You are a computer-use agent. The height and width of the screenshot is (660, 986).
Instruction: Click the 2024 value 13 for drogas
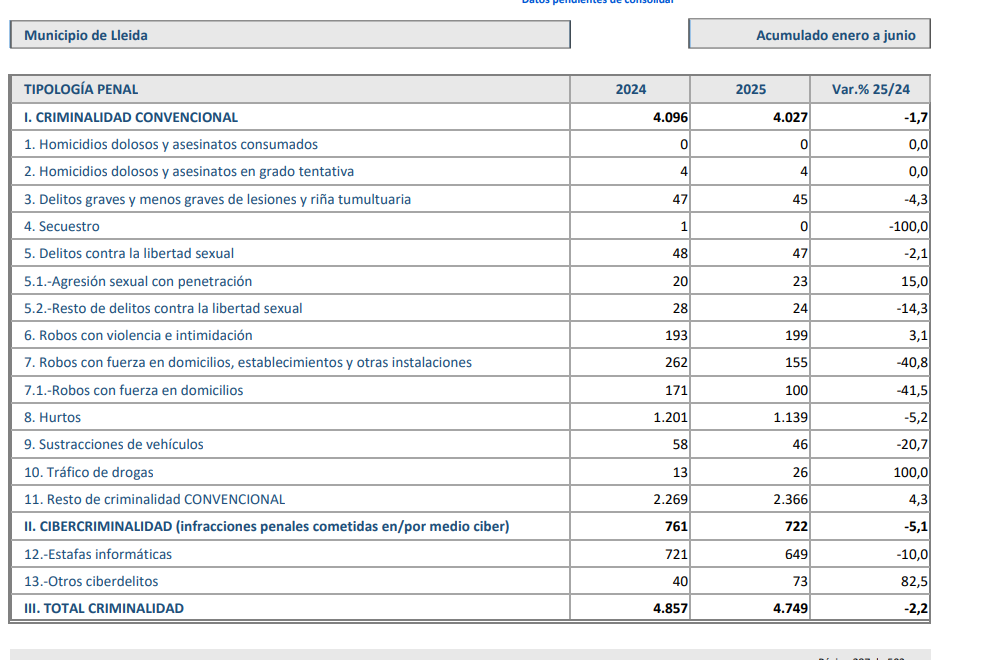[680, 471]
